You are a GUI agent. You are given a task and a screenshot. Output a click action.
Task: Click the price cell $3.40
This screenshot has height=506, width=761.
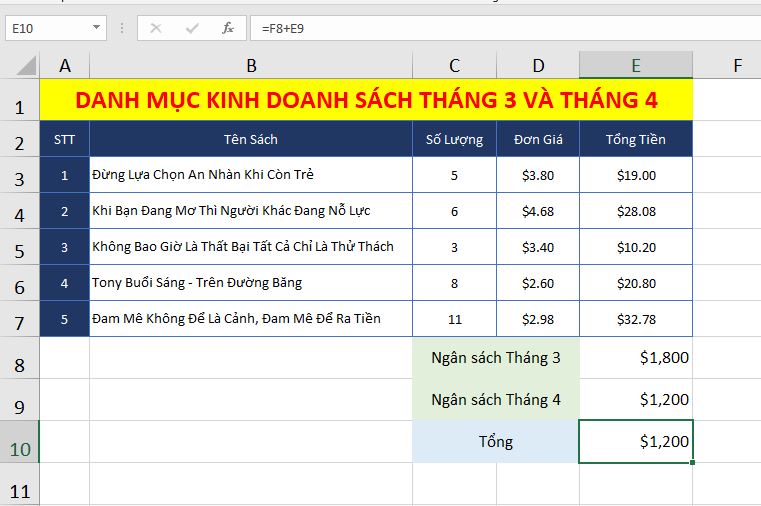click(538, 246)
